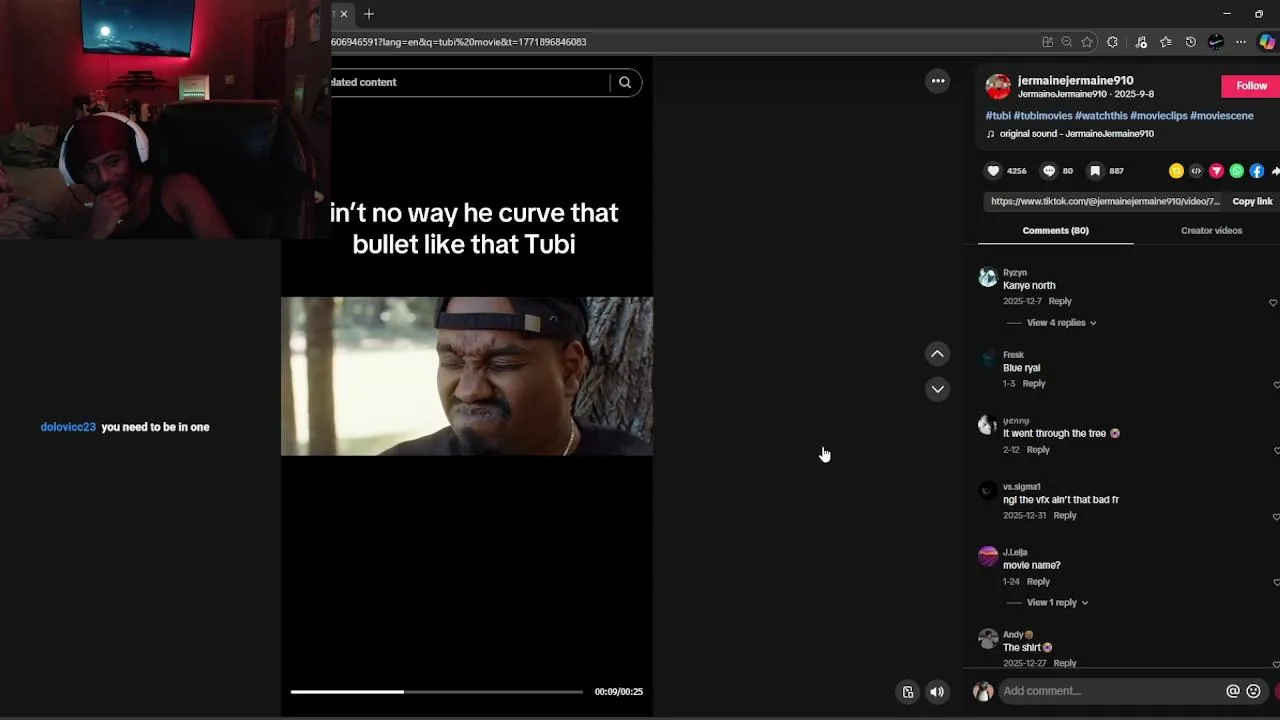1280x720 pixels.
Task: Open the Favorites list toolbar icon
Action: pos(1166,42)
